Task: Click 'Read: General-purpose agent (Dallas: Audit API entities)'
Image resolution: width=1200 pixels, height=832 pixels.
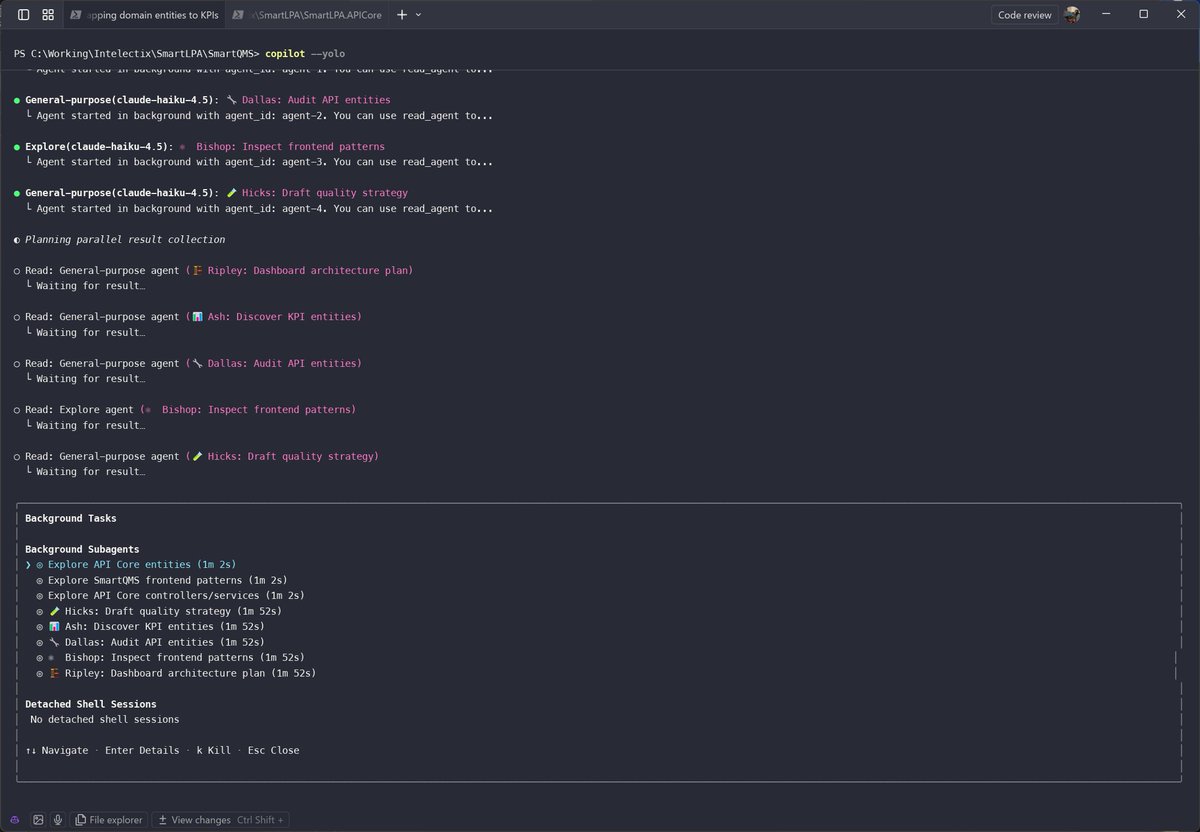Action: point(193,363)
